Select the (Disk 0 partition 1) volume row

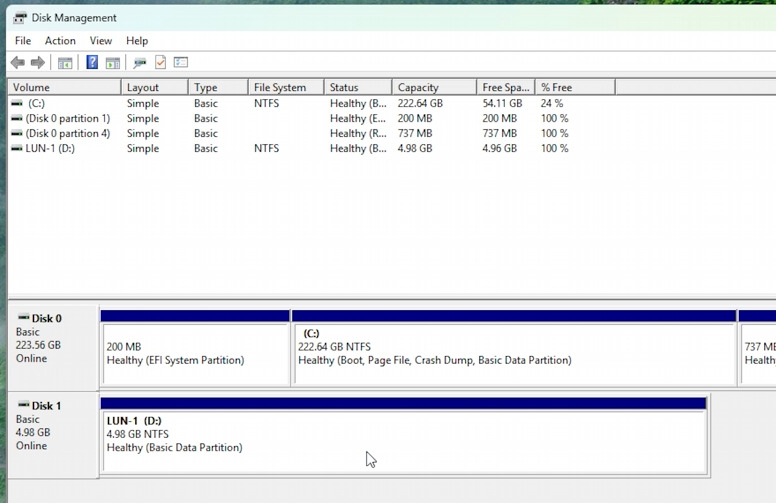(312, 118)
